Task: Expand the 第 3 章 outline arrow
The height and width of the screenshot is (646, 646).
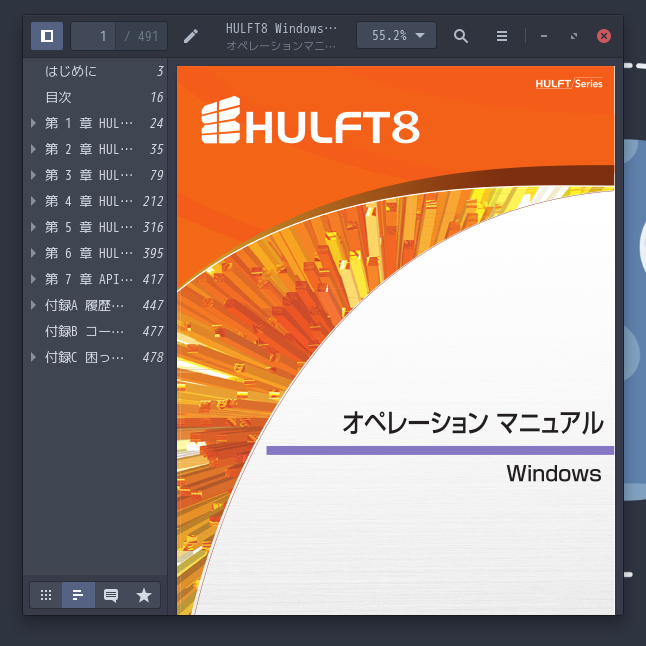Action: click(x=33, y=175)
